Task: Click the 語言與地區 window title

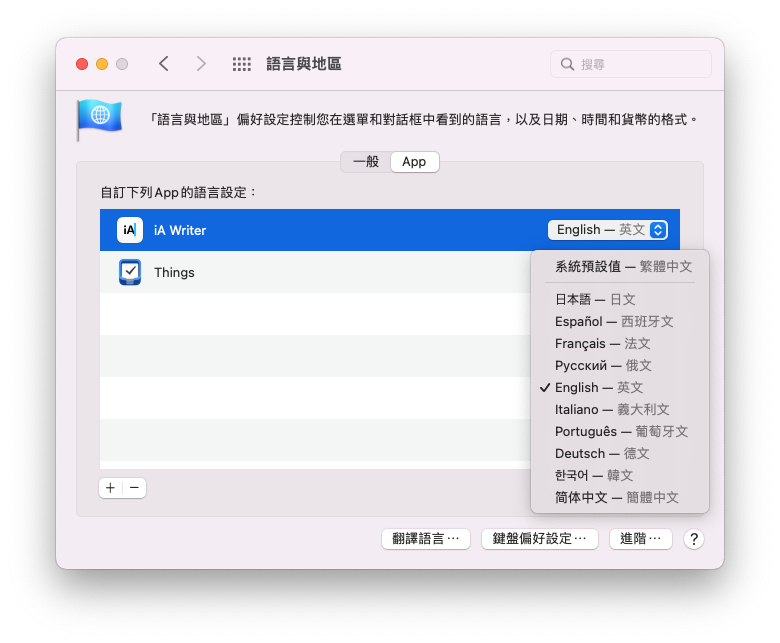Action: pos(304,64)
